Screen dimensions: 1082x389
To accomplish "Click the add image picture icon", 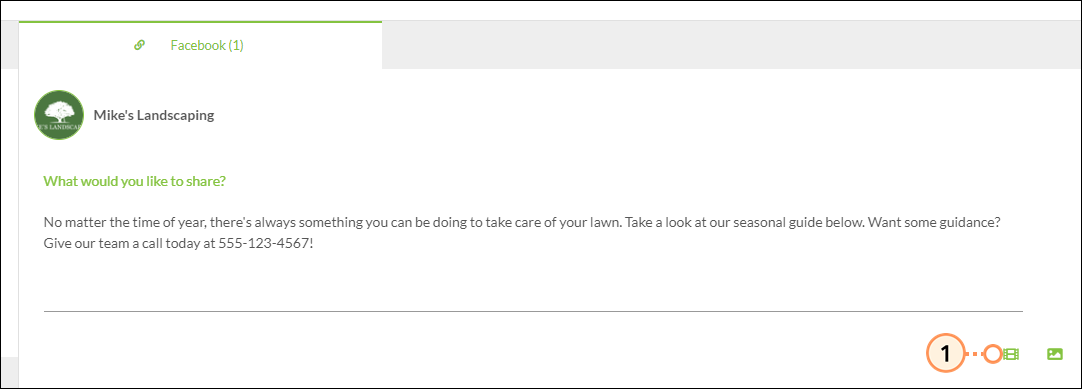I will tap(1055, 354).
